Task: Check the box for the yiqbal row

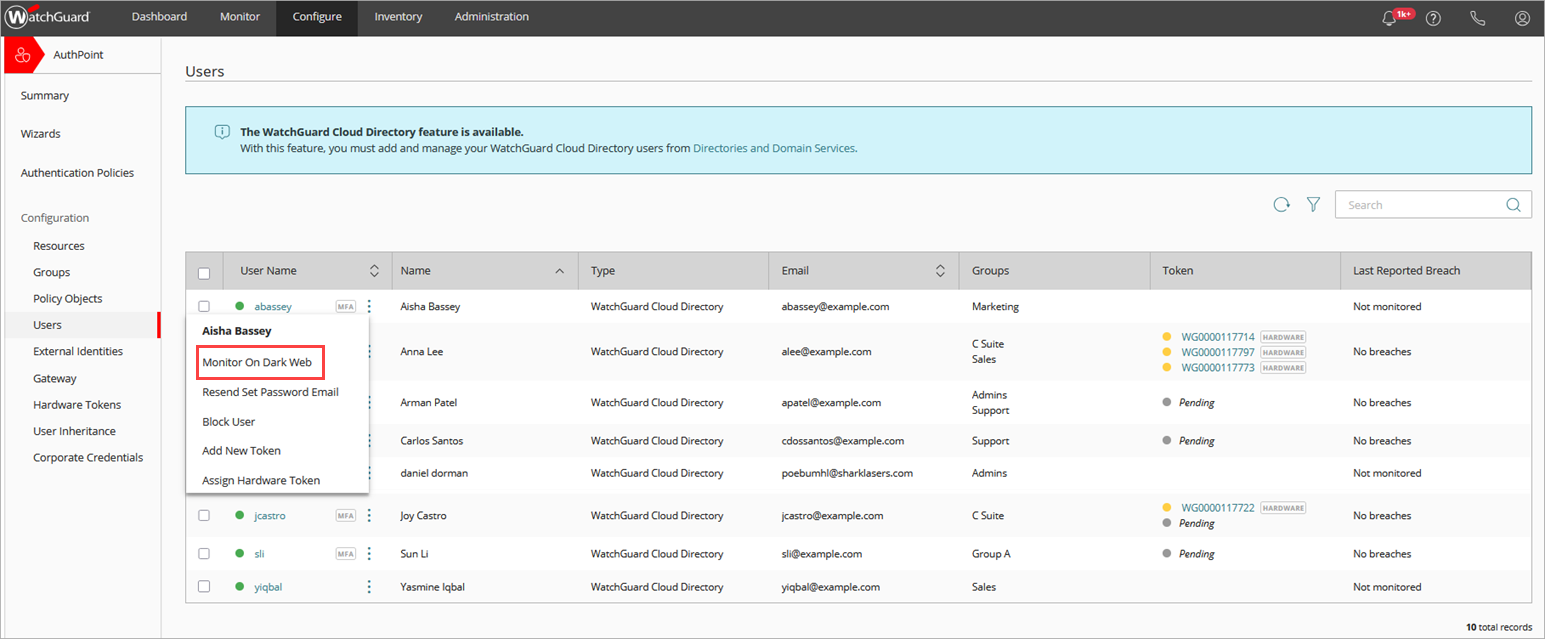Action: (x=204, y=586)
